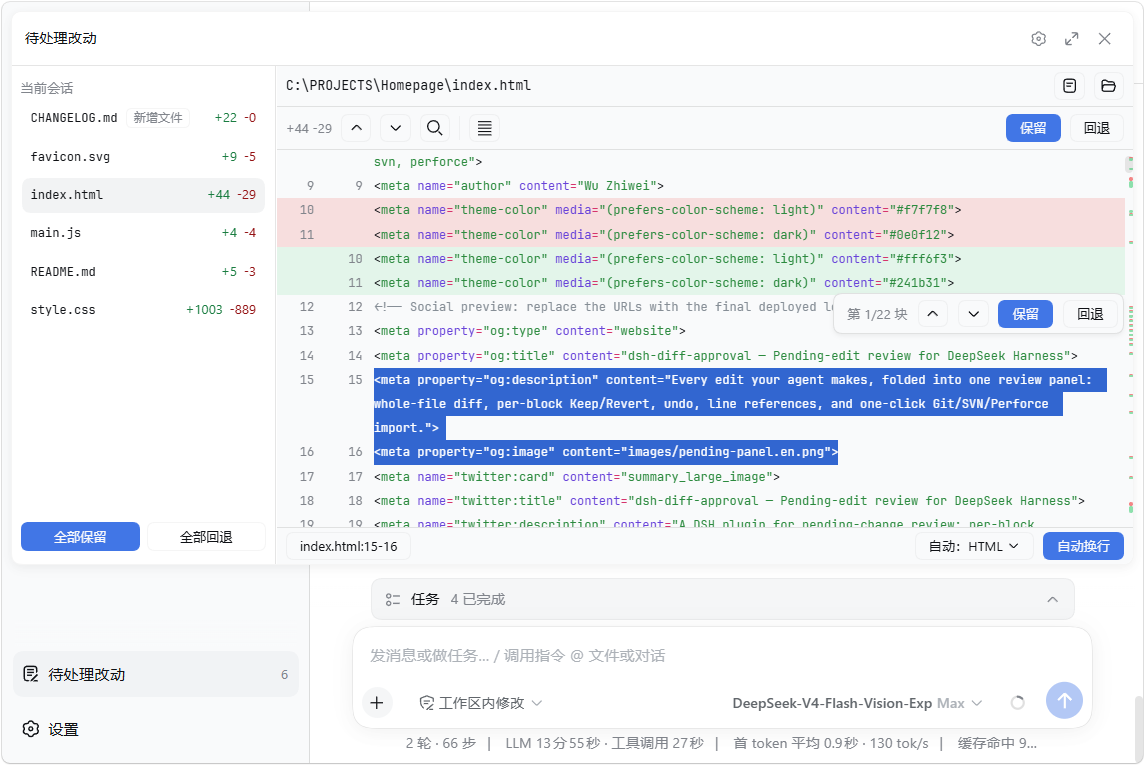Open pending-changes panel settings gear
Screen dimensions: 1145x765
(1038, 39)
